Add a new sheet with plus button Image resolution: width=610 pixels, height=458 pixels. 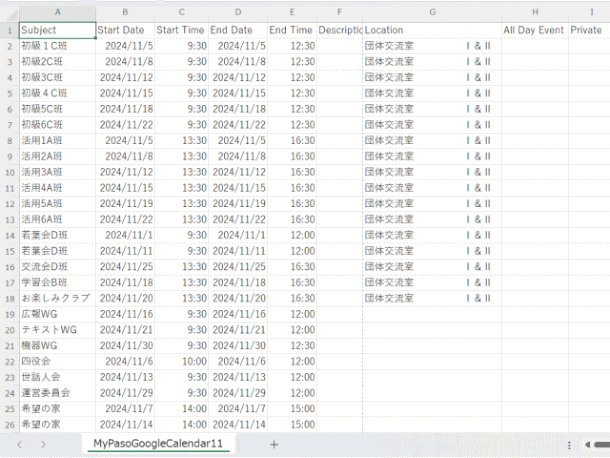point(274,444)
